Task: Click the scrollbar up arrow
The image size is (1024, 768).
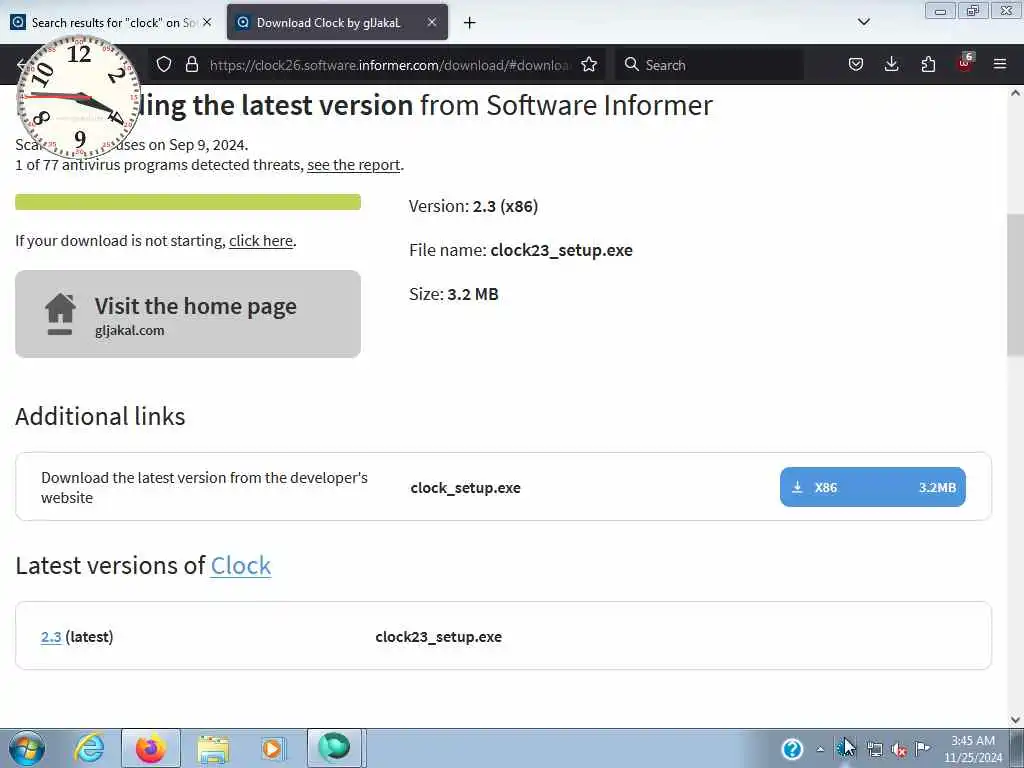Action: [x=1015, y=93]
